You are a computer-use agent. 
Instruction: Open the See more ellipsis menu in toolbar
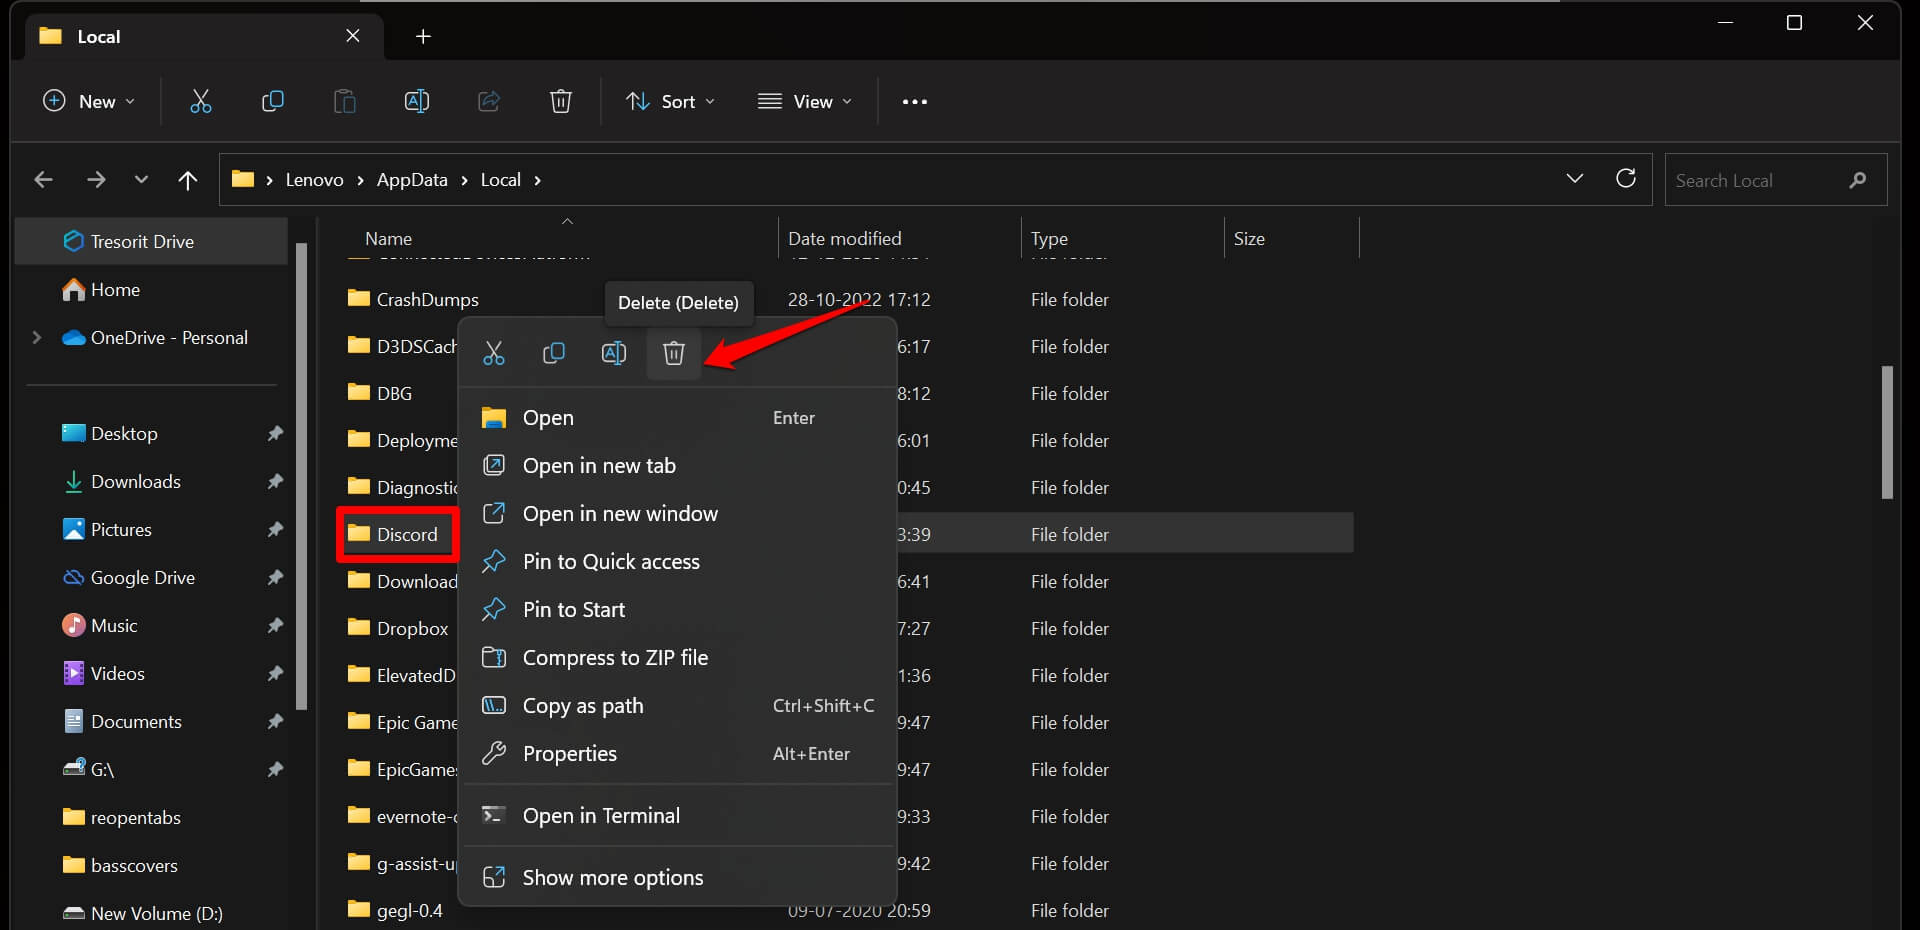[914, 102]
